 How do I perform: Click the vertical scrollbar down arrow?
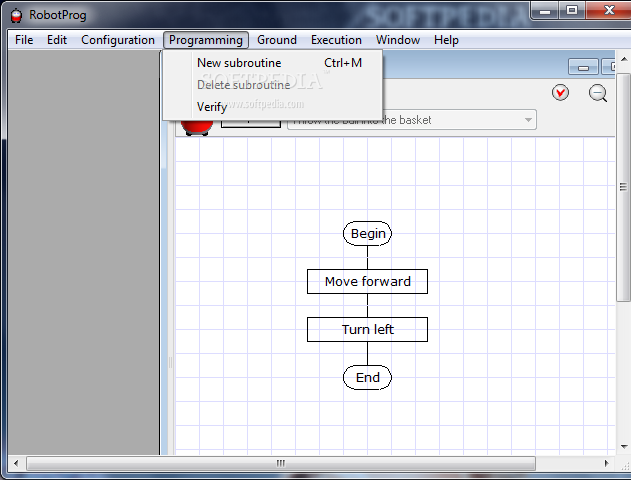[x=624, y=447]
